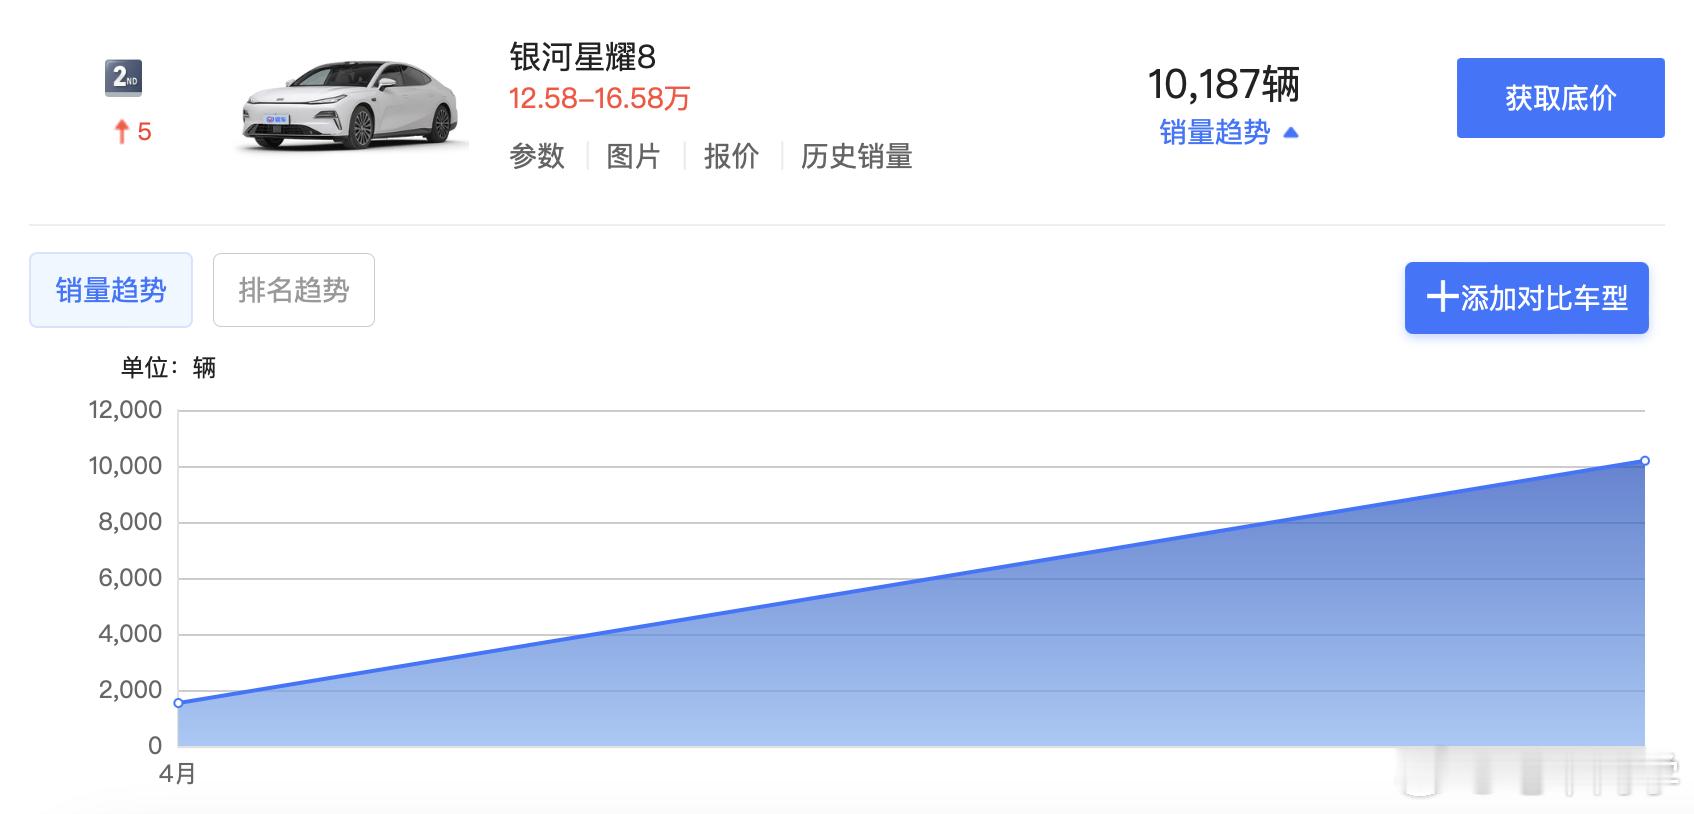Click the 2,000 y-axis label
Image resolution: width=1694 pixels, height=814 pixels.
[130, 690]
